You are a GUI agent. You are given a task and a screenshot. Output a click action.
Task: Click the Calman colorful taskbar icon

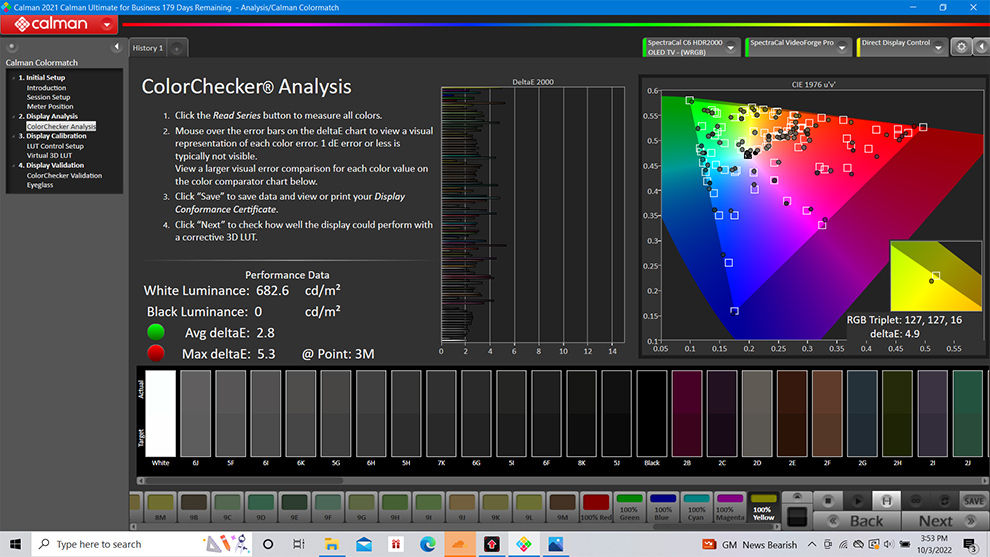click(x=523, y=544)
